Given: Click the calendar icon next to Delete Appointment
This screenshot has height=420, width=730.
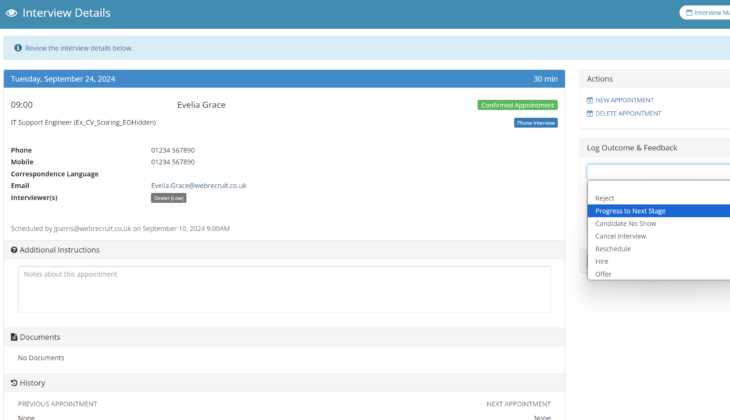Looking at the screenshot, I should pos(590,113).
